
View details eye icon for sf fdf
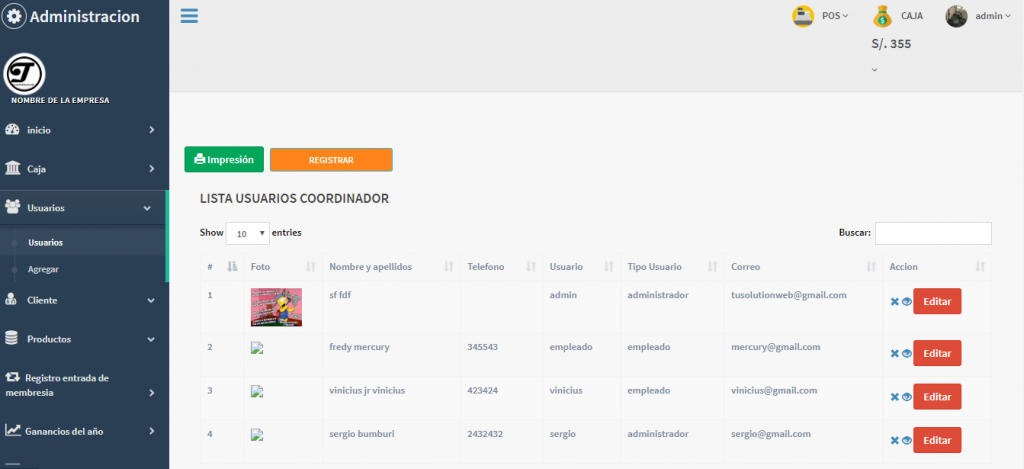(x=907, y=301)
